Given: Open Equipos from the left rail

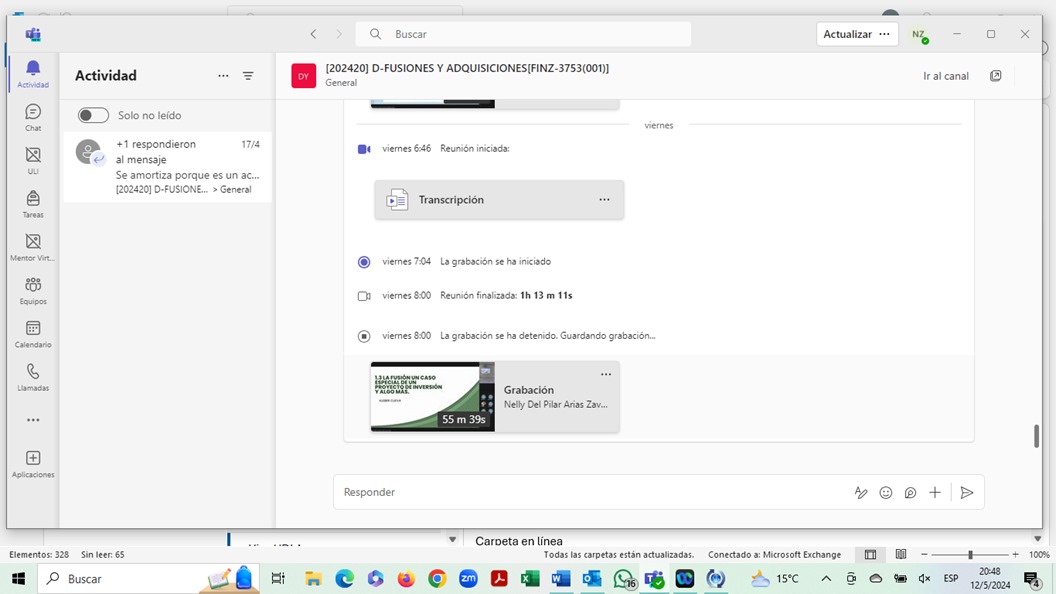Looking at the screenshot, I should pyautogui.click(x=33, y=290).
